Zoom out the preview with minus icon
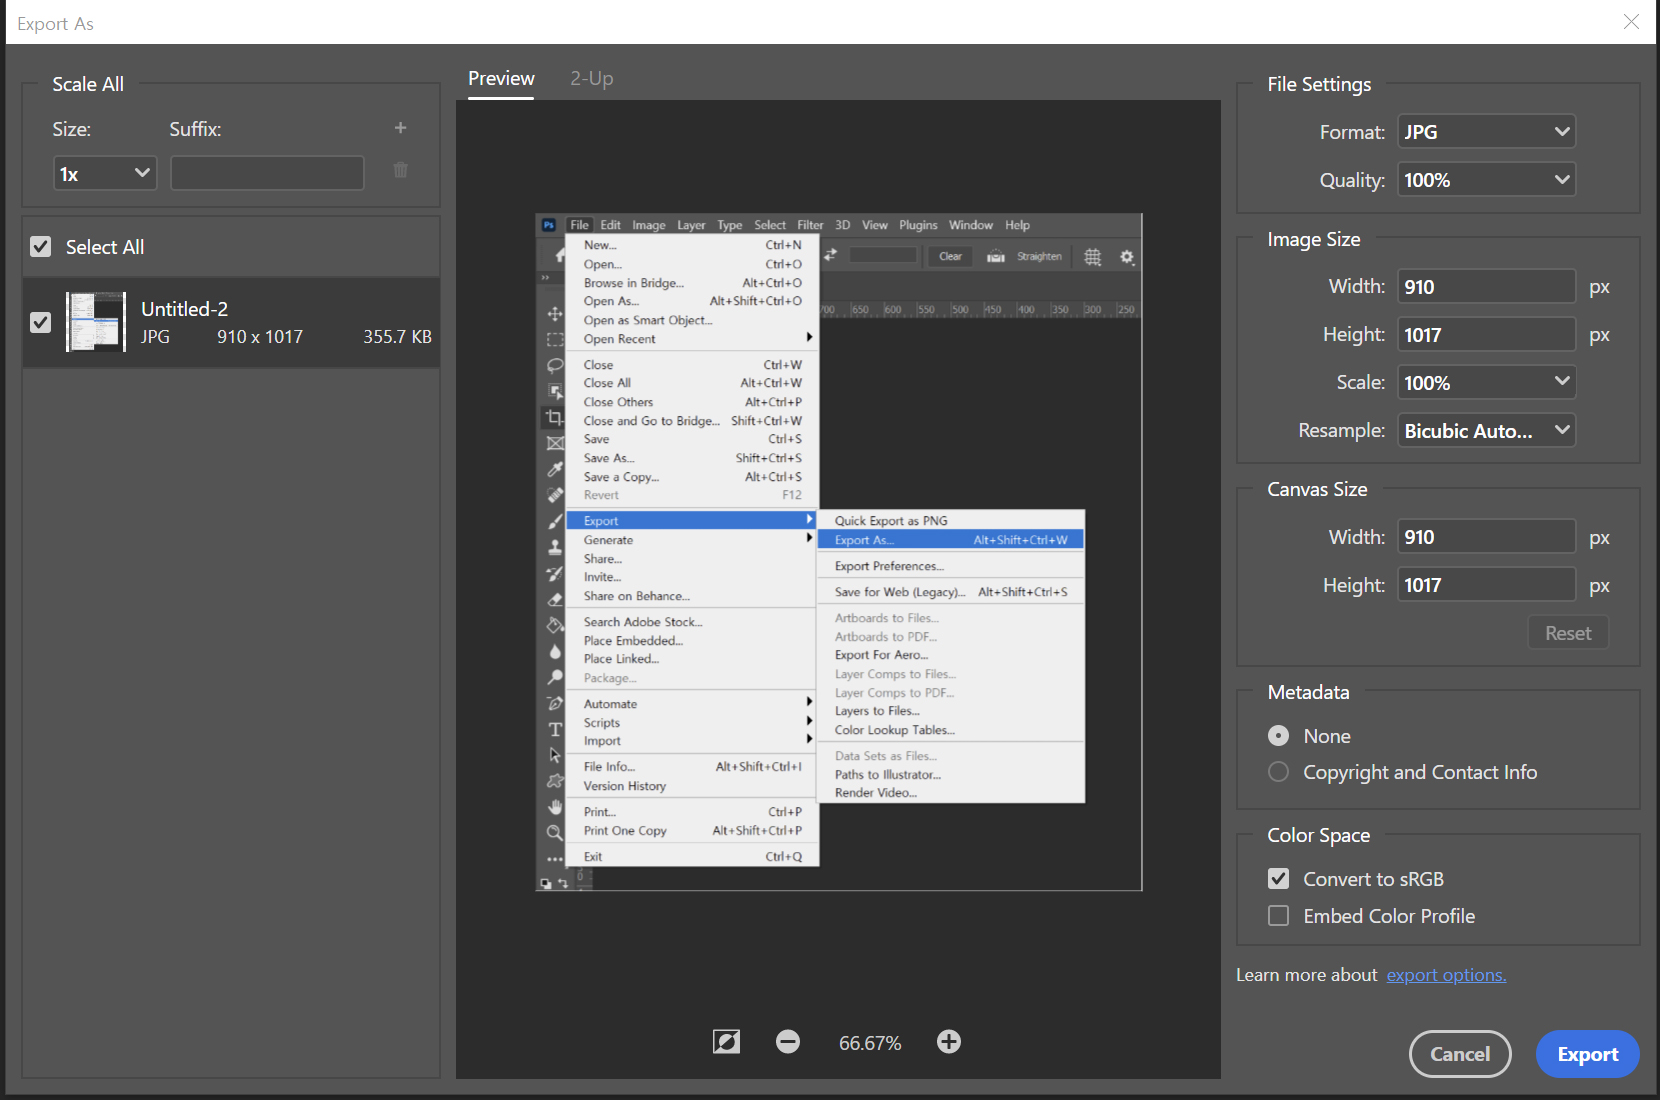 (788, 1042)
